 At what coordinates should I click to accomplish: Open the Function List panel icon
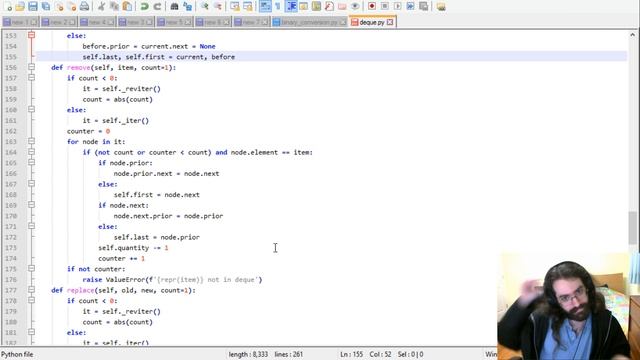tap(329, 7)
